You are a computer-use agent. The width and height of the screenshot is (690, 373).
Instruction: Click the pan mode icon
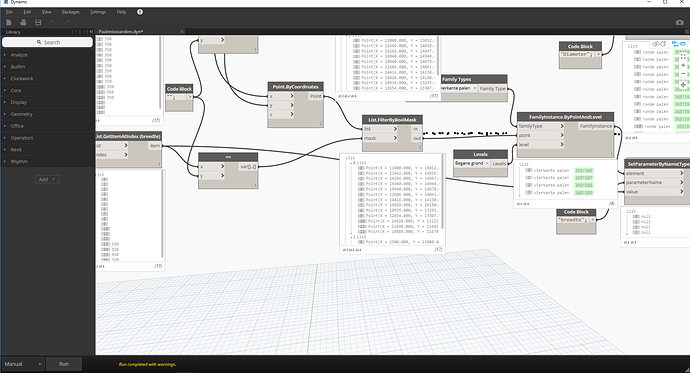tap(683, 84)
